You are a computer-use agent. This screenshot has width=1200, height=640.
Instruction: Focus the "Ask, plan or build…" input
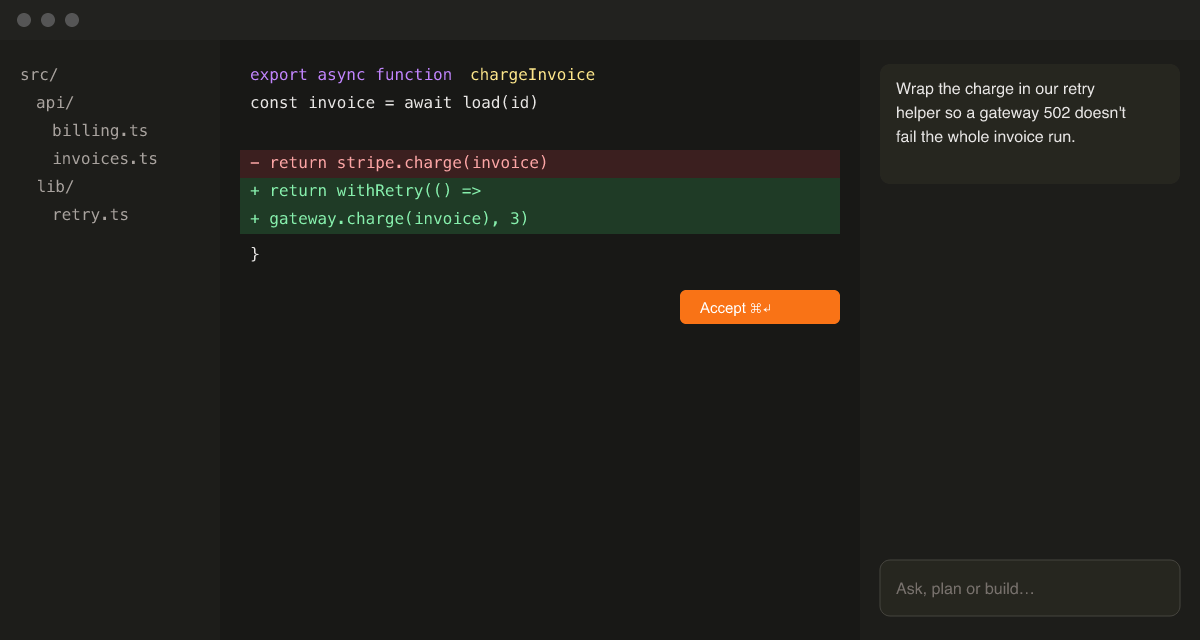(x=1030, y=588)
